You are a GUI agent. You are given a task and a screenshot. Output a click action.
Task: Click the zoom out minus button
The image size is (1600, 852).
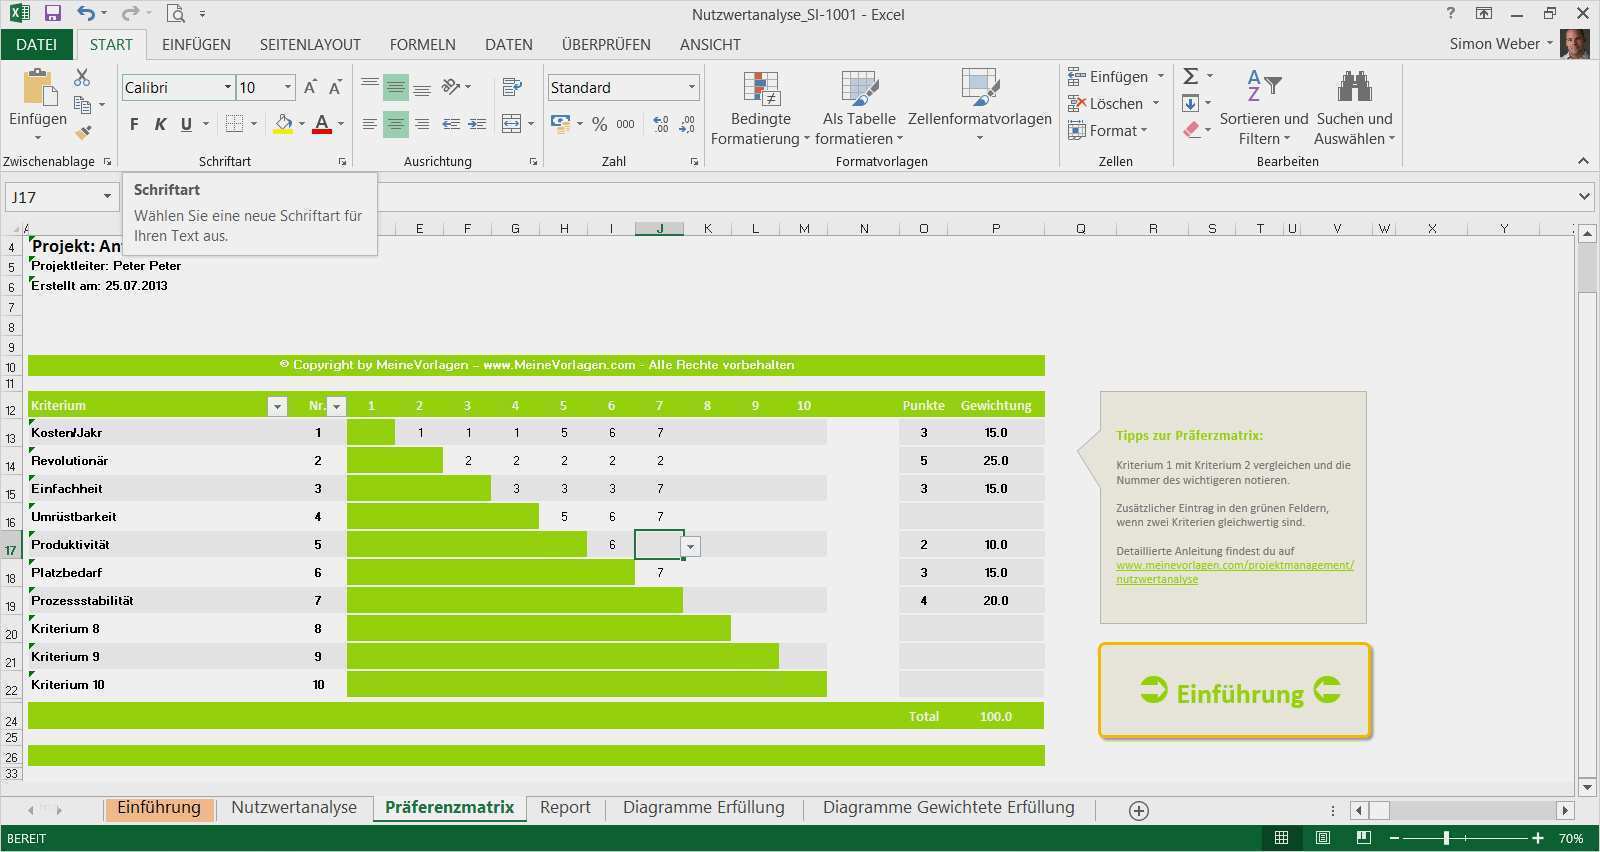click(1394, 838)
